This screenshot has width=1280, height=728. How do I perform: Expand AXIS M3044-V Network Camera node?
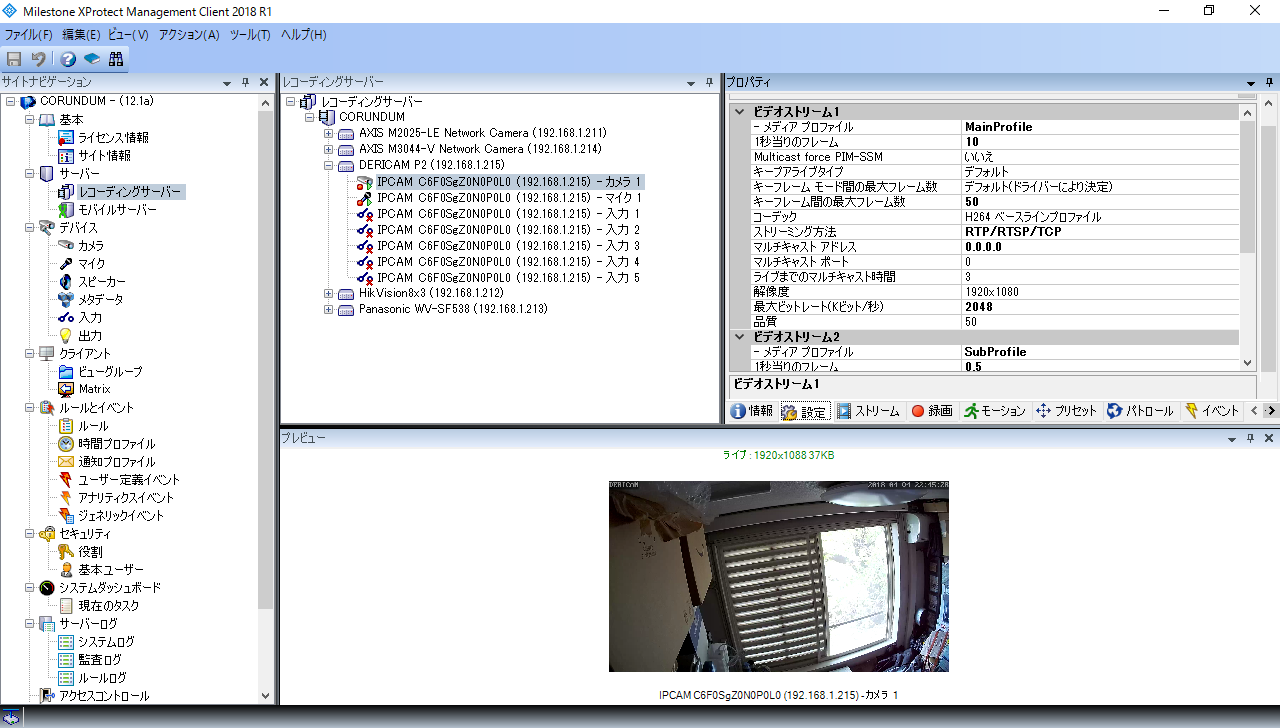pyautogui.click(x=328, y=149)
